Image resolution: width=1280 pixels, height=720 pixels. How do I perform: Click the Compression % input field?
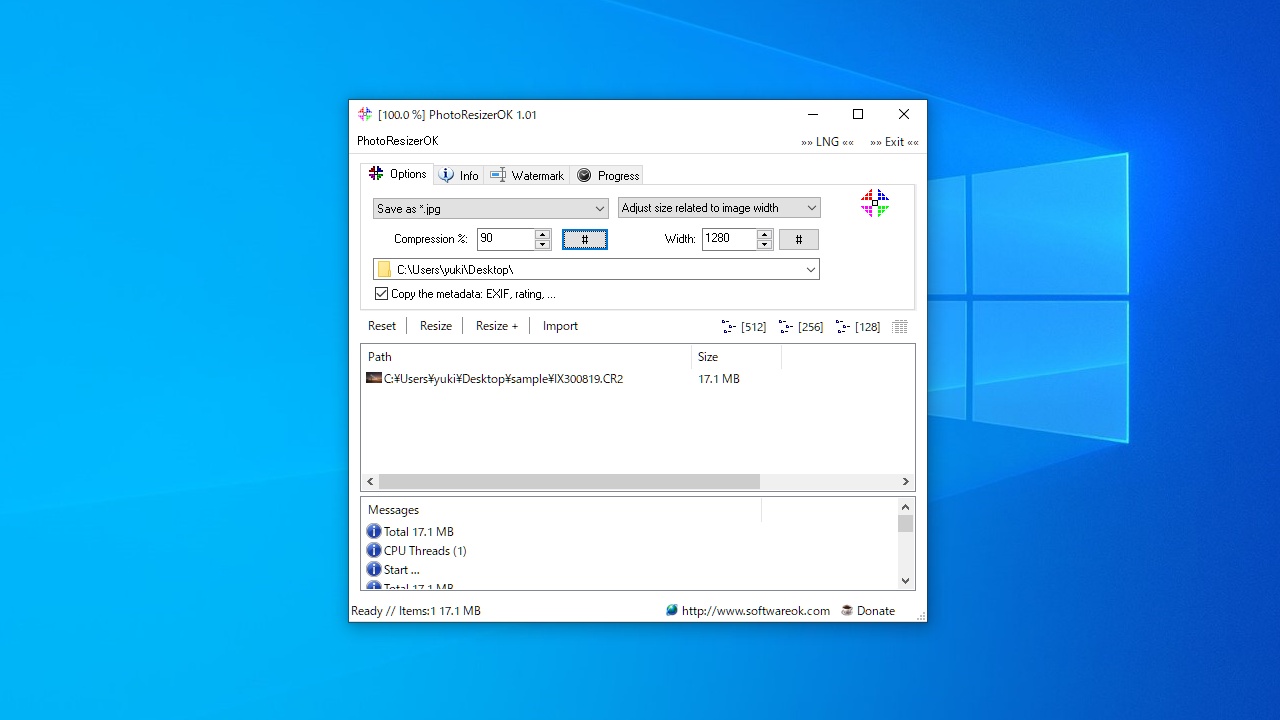pyautogui.click(x=506, y=239)
